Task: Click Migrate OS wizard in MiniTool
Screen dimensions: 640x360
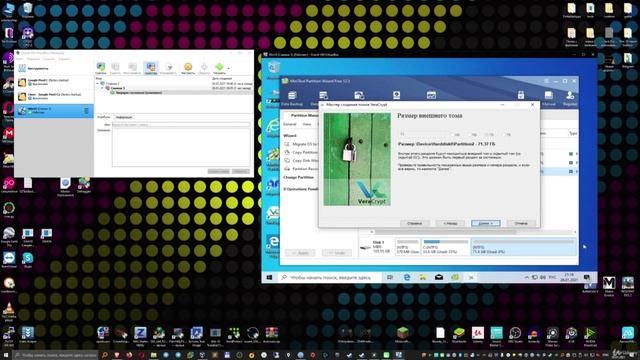Action: click(x=300, y=144)
